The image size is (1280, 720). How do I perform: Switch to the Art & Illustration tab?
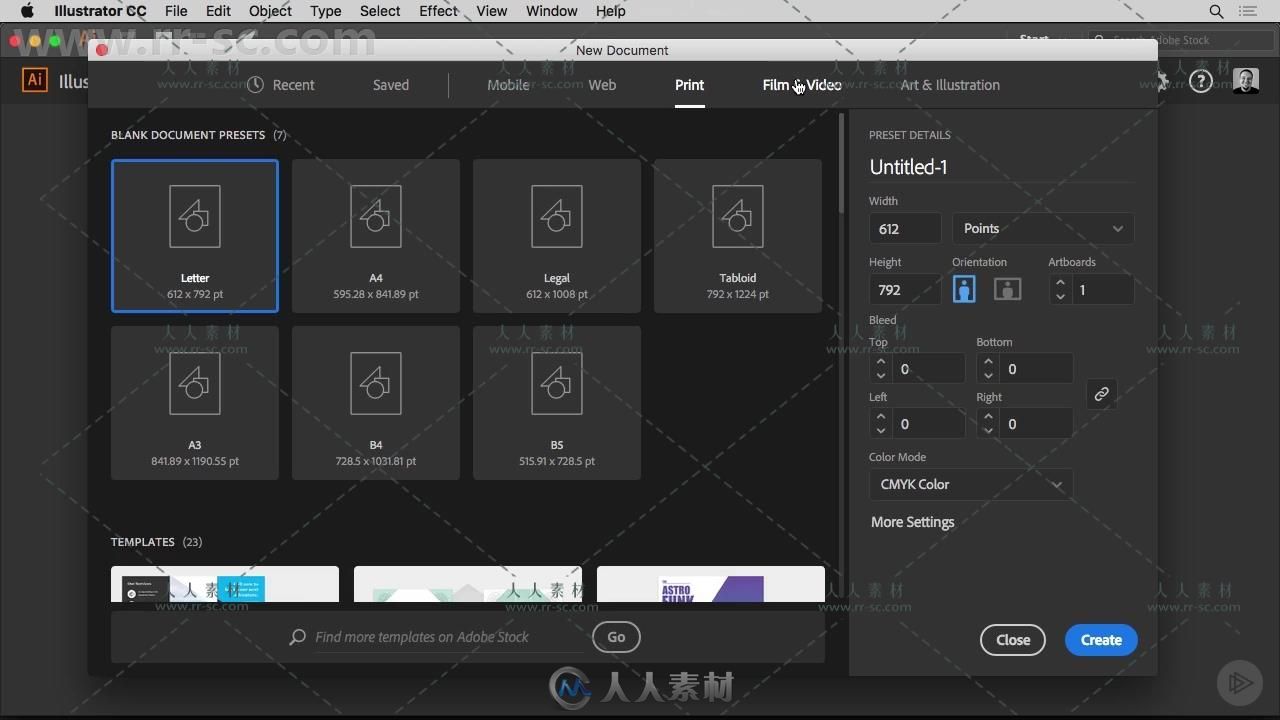click(950, 85)
